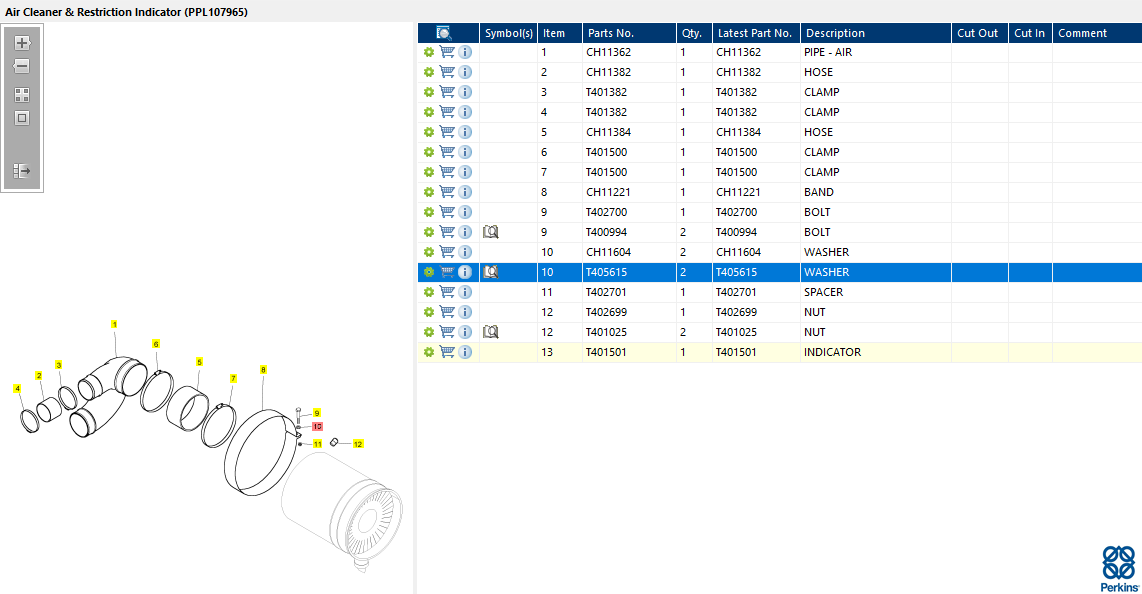Click the Perkins logo
The width and height of the screenshot is (1142, 594).
pos(1119,569)
